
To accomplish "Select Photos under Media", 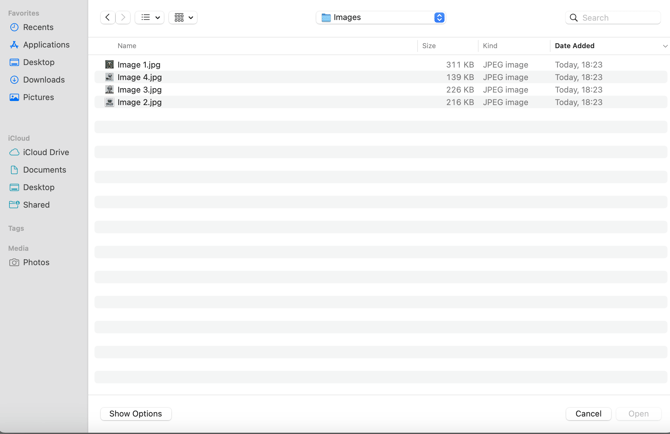I will tap(36, 262).
